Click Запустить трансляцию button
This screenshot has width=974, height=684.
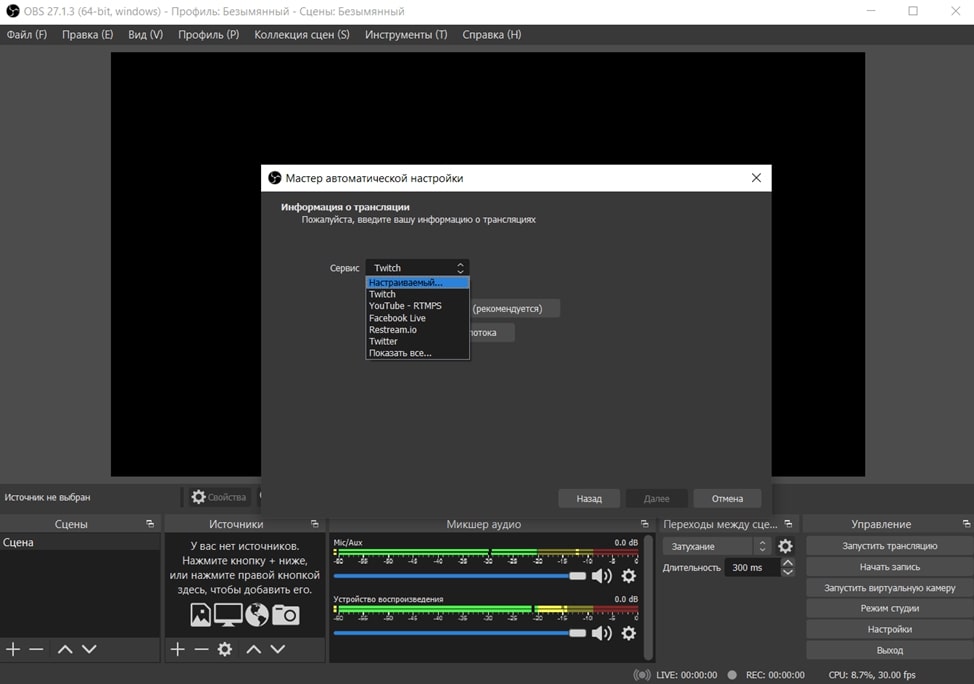point(890,546)
